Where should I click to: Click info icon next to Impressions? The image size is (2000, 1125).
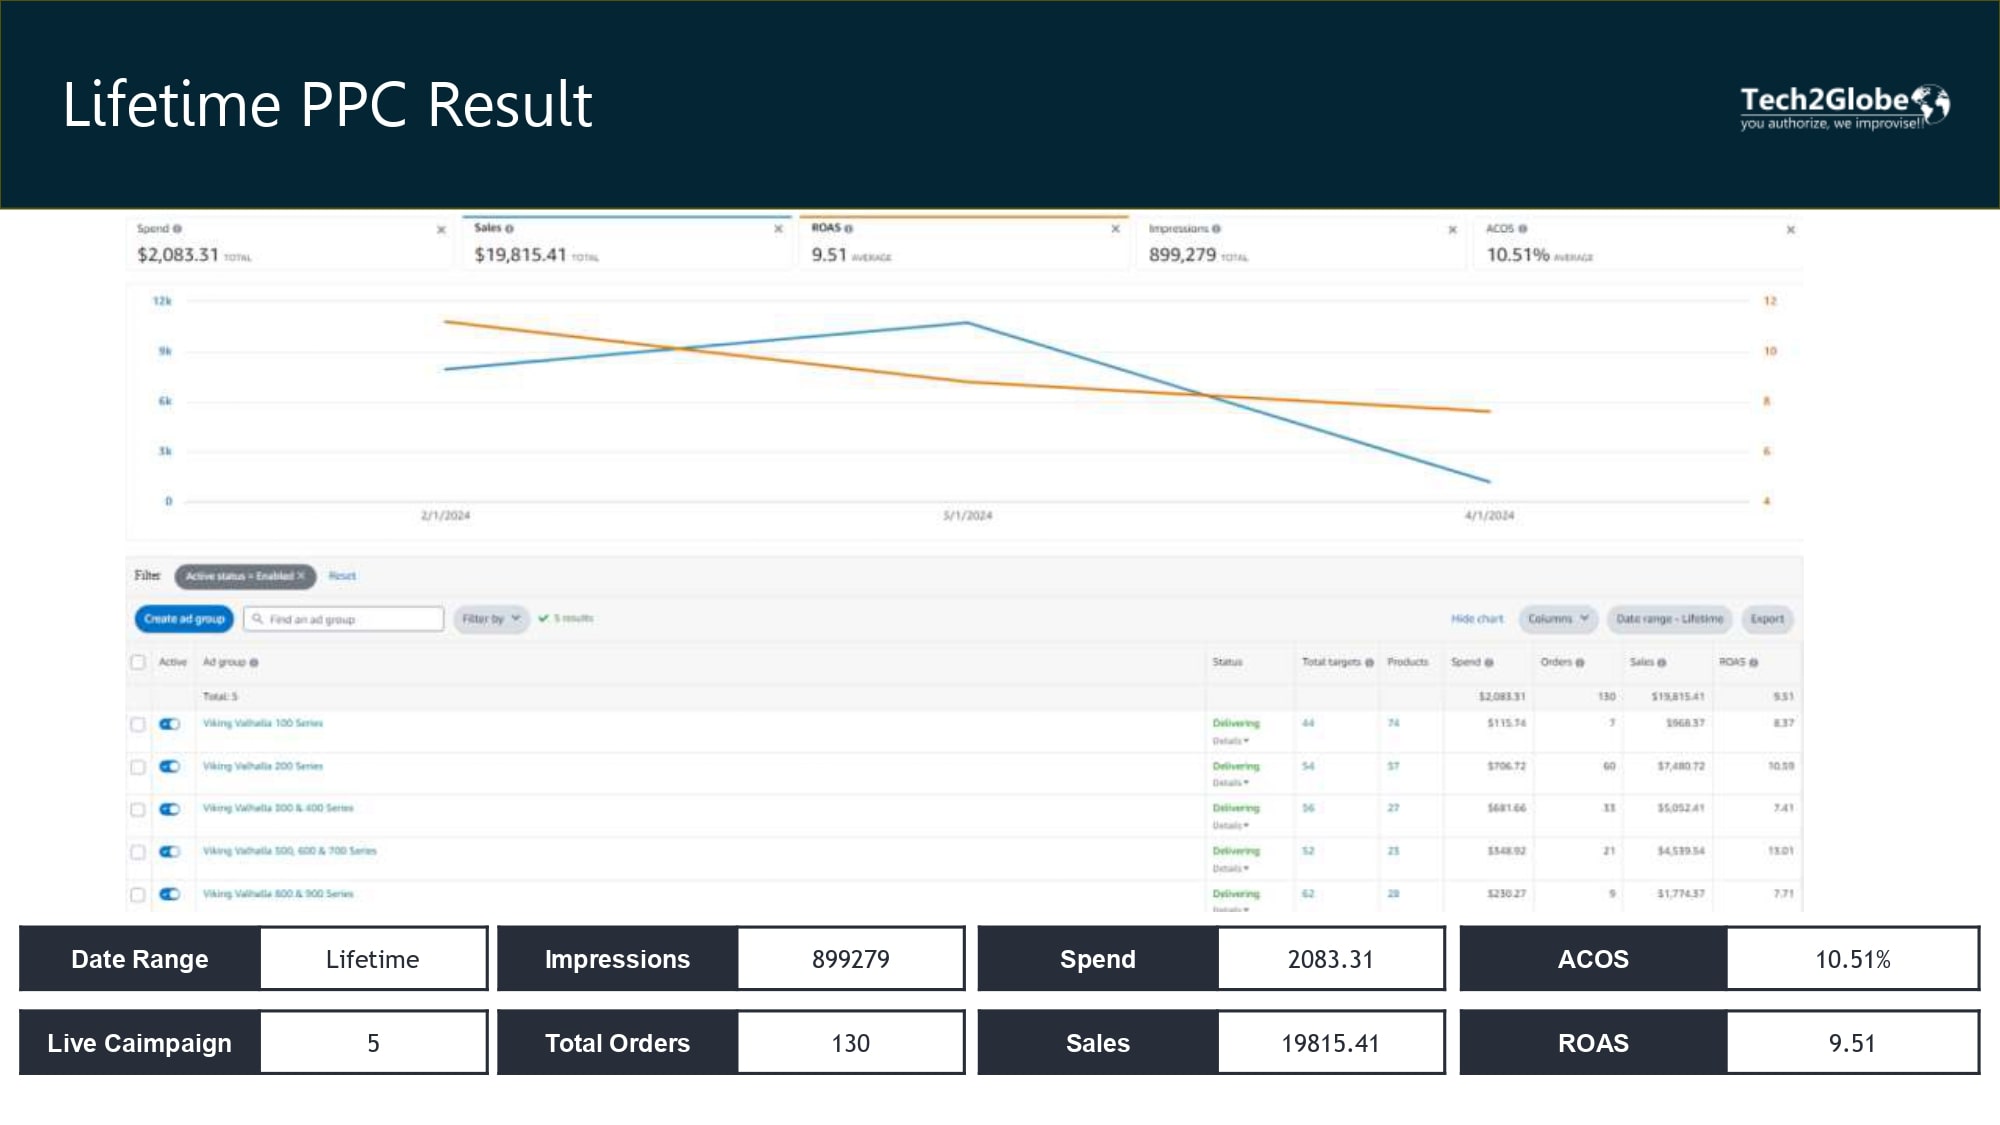pyautogui.click(x=1216, y=229)
